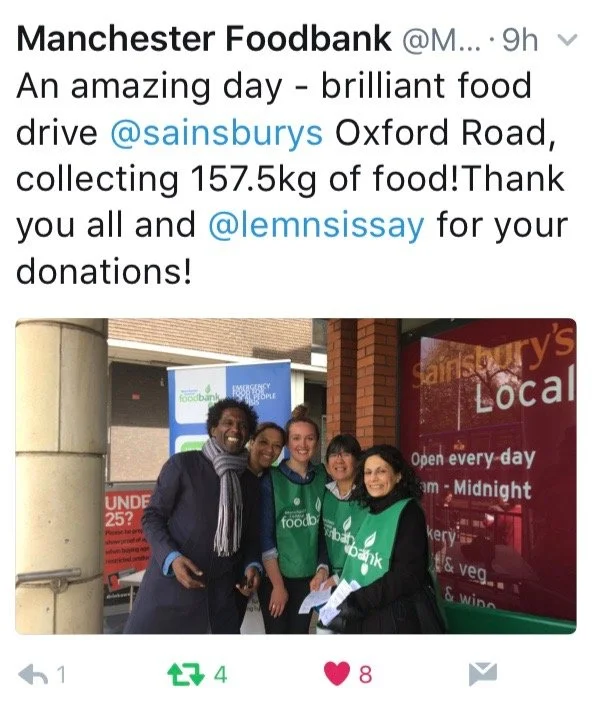View the 9h timestamp details
Image resolution: width=593 pixels, height=709 pixels.
click(520, 40)
